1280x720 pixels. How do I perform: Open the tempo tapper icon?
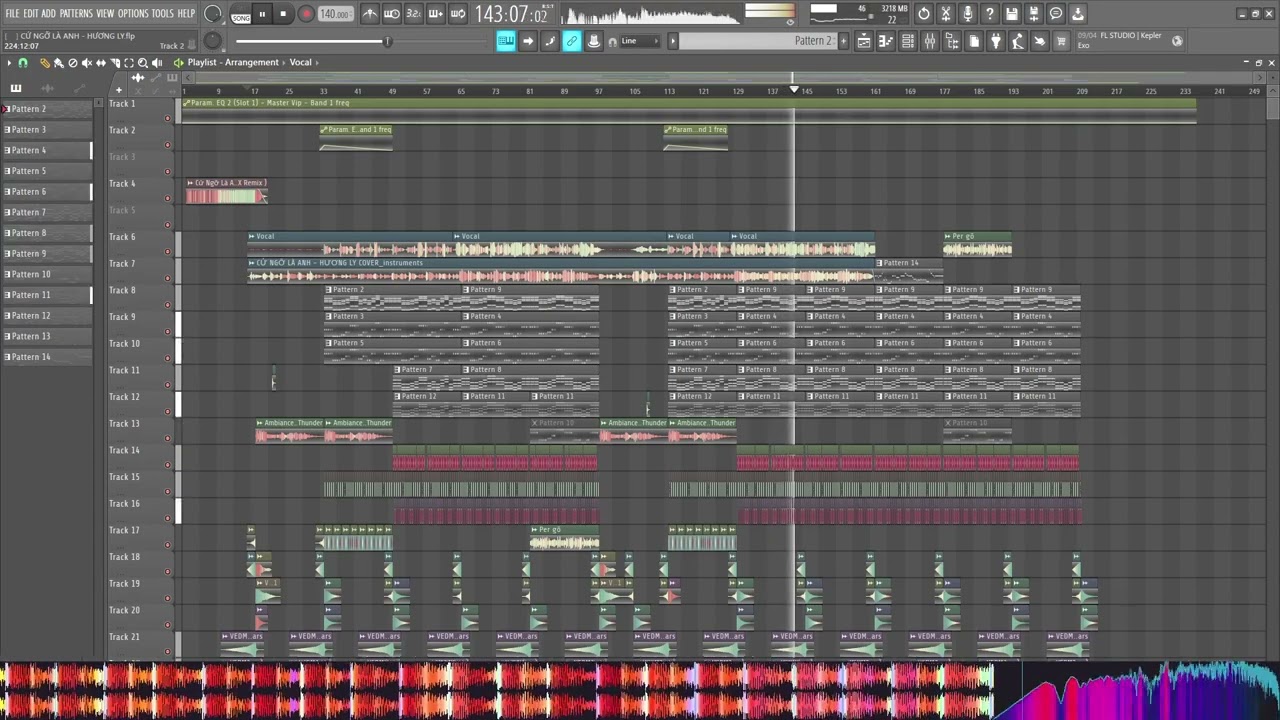pyautogui.click(x=1018, y=41)
